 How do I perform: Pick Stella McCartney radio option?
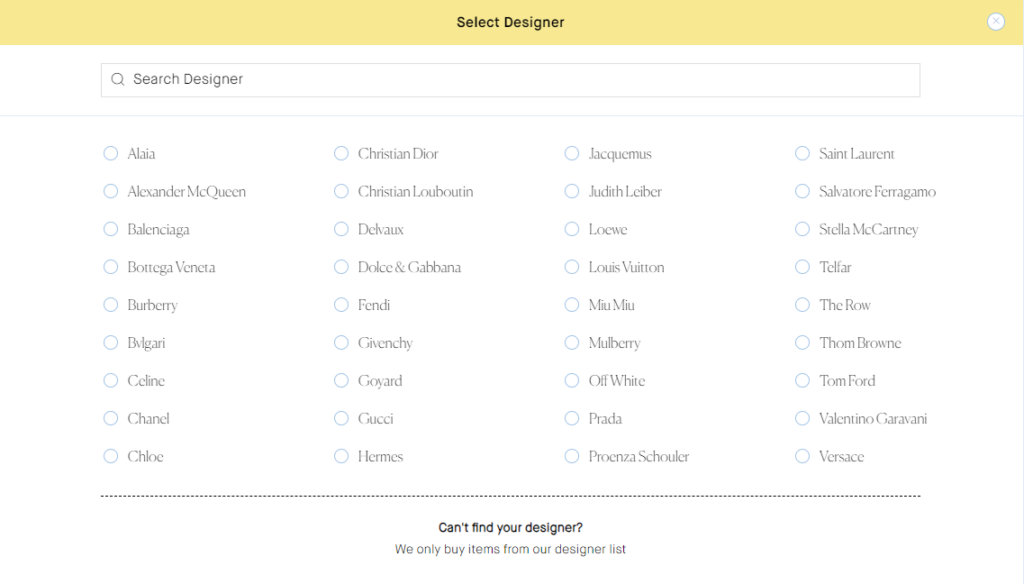coord(803,229)
